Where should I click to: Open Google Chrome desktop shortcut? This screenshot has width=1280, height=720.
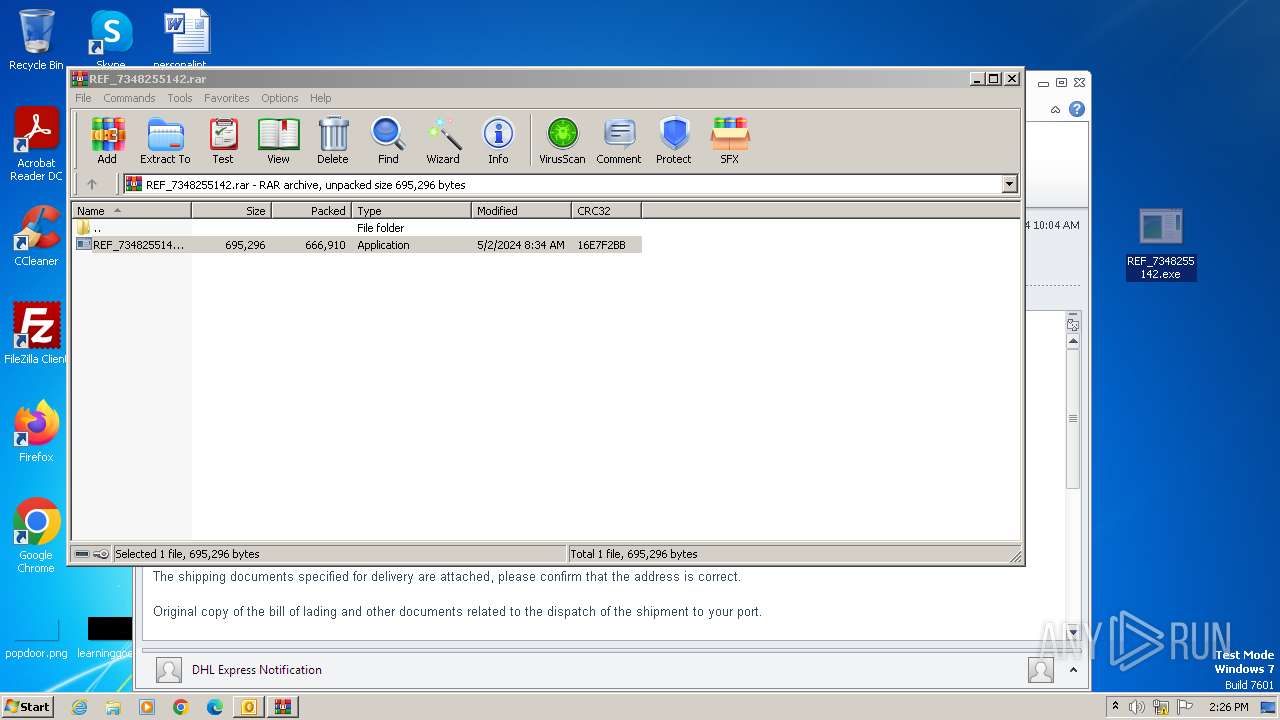(36, 536)
